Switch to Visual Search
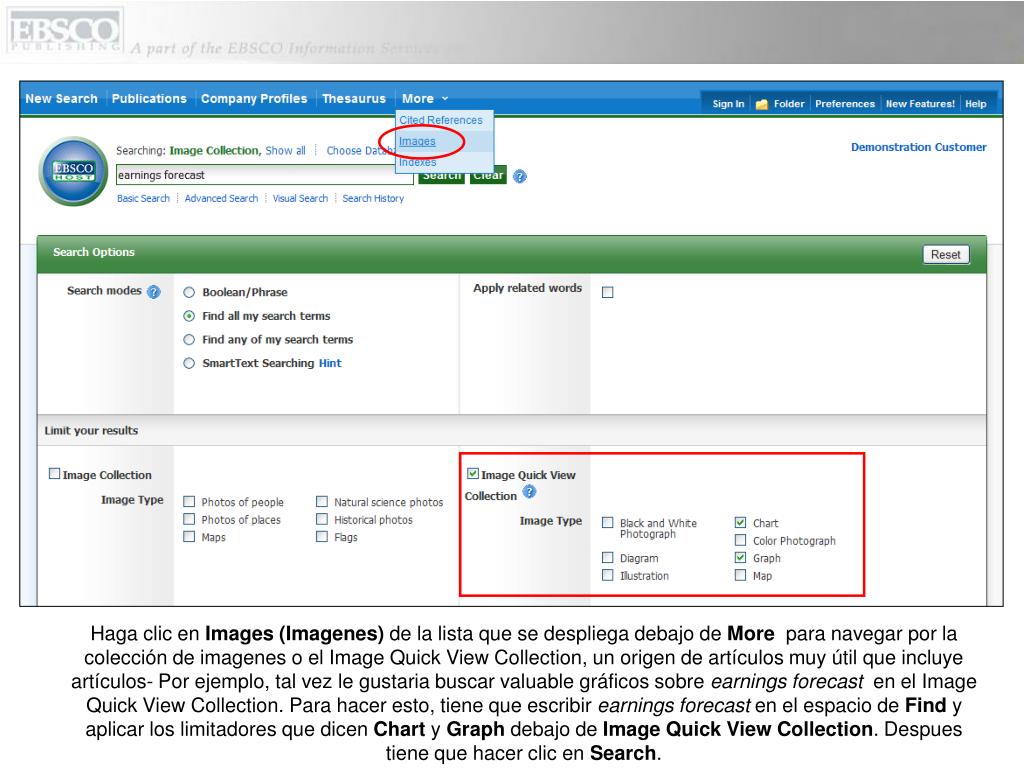Screen dimensions: 1024x768 pos(300,199)
